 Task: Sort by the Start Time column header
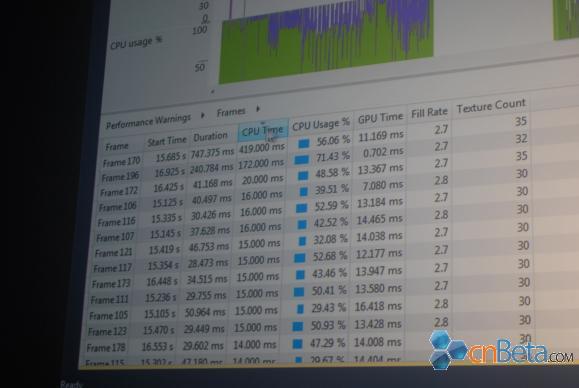coord(167,140)
